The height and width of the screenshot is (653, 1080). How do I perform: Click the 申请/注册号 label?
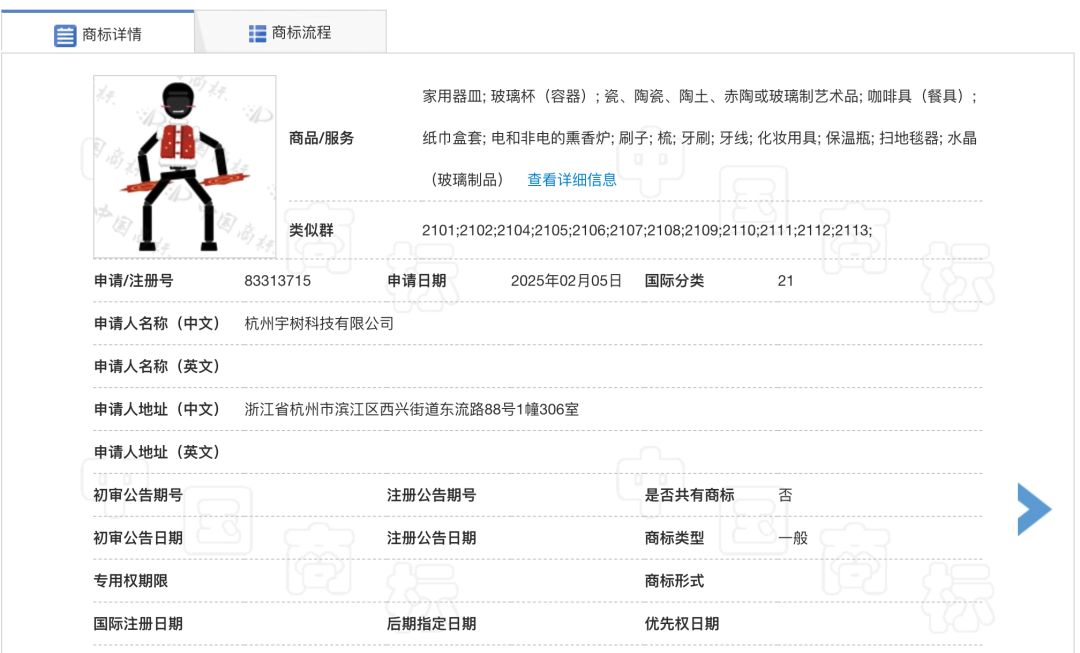click(x=134, y=281)
